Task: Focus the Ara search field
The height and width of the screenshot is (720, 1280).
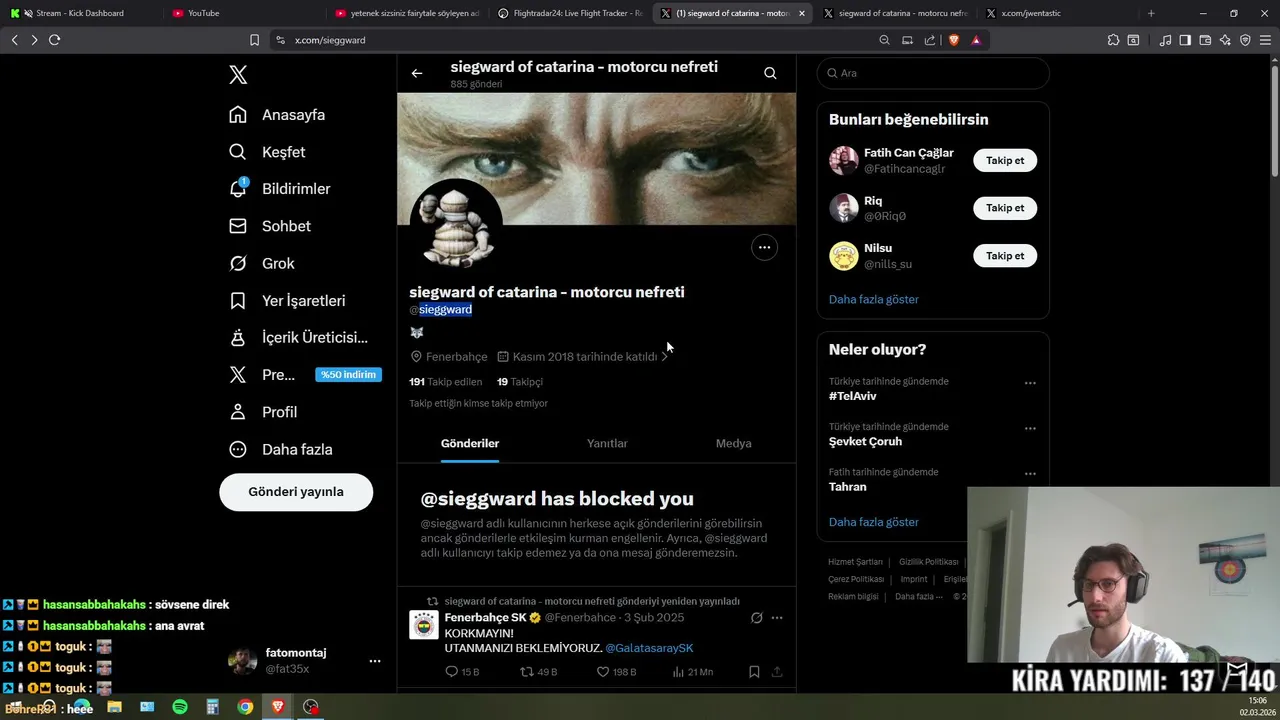Action: pyautogui.click(x=933, y=73)
